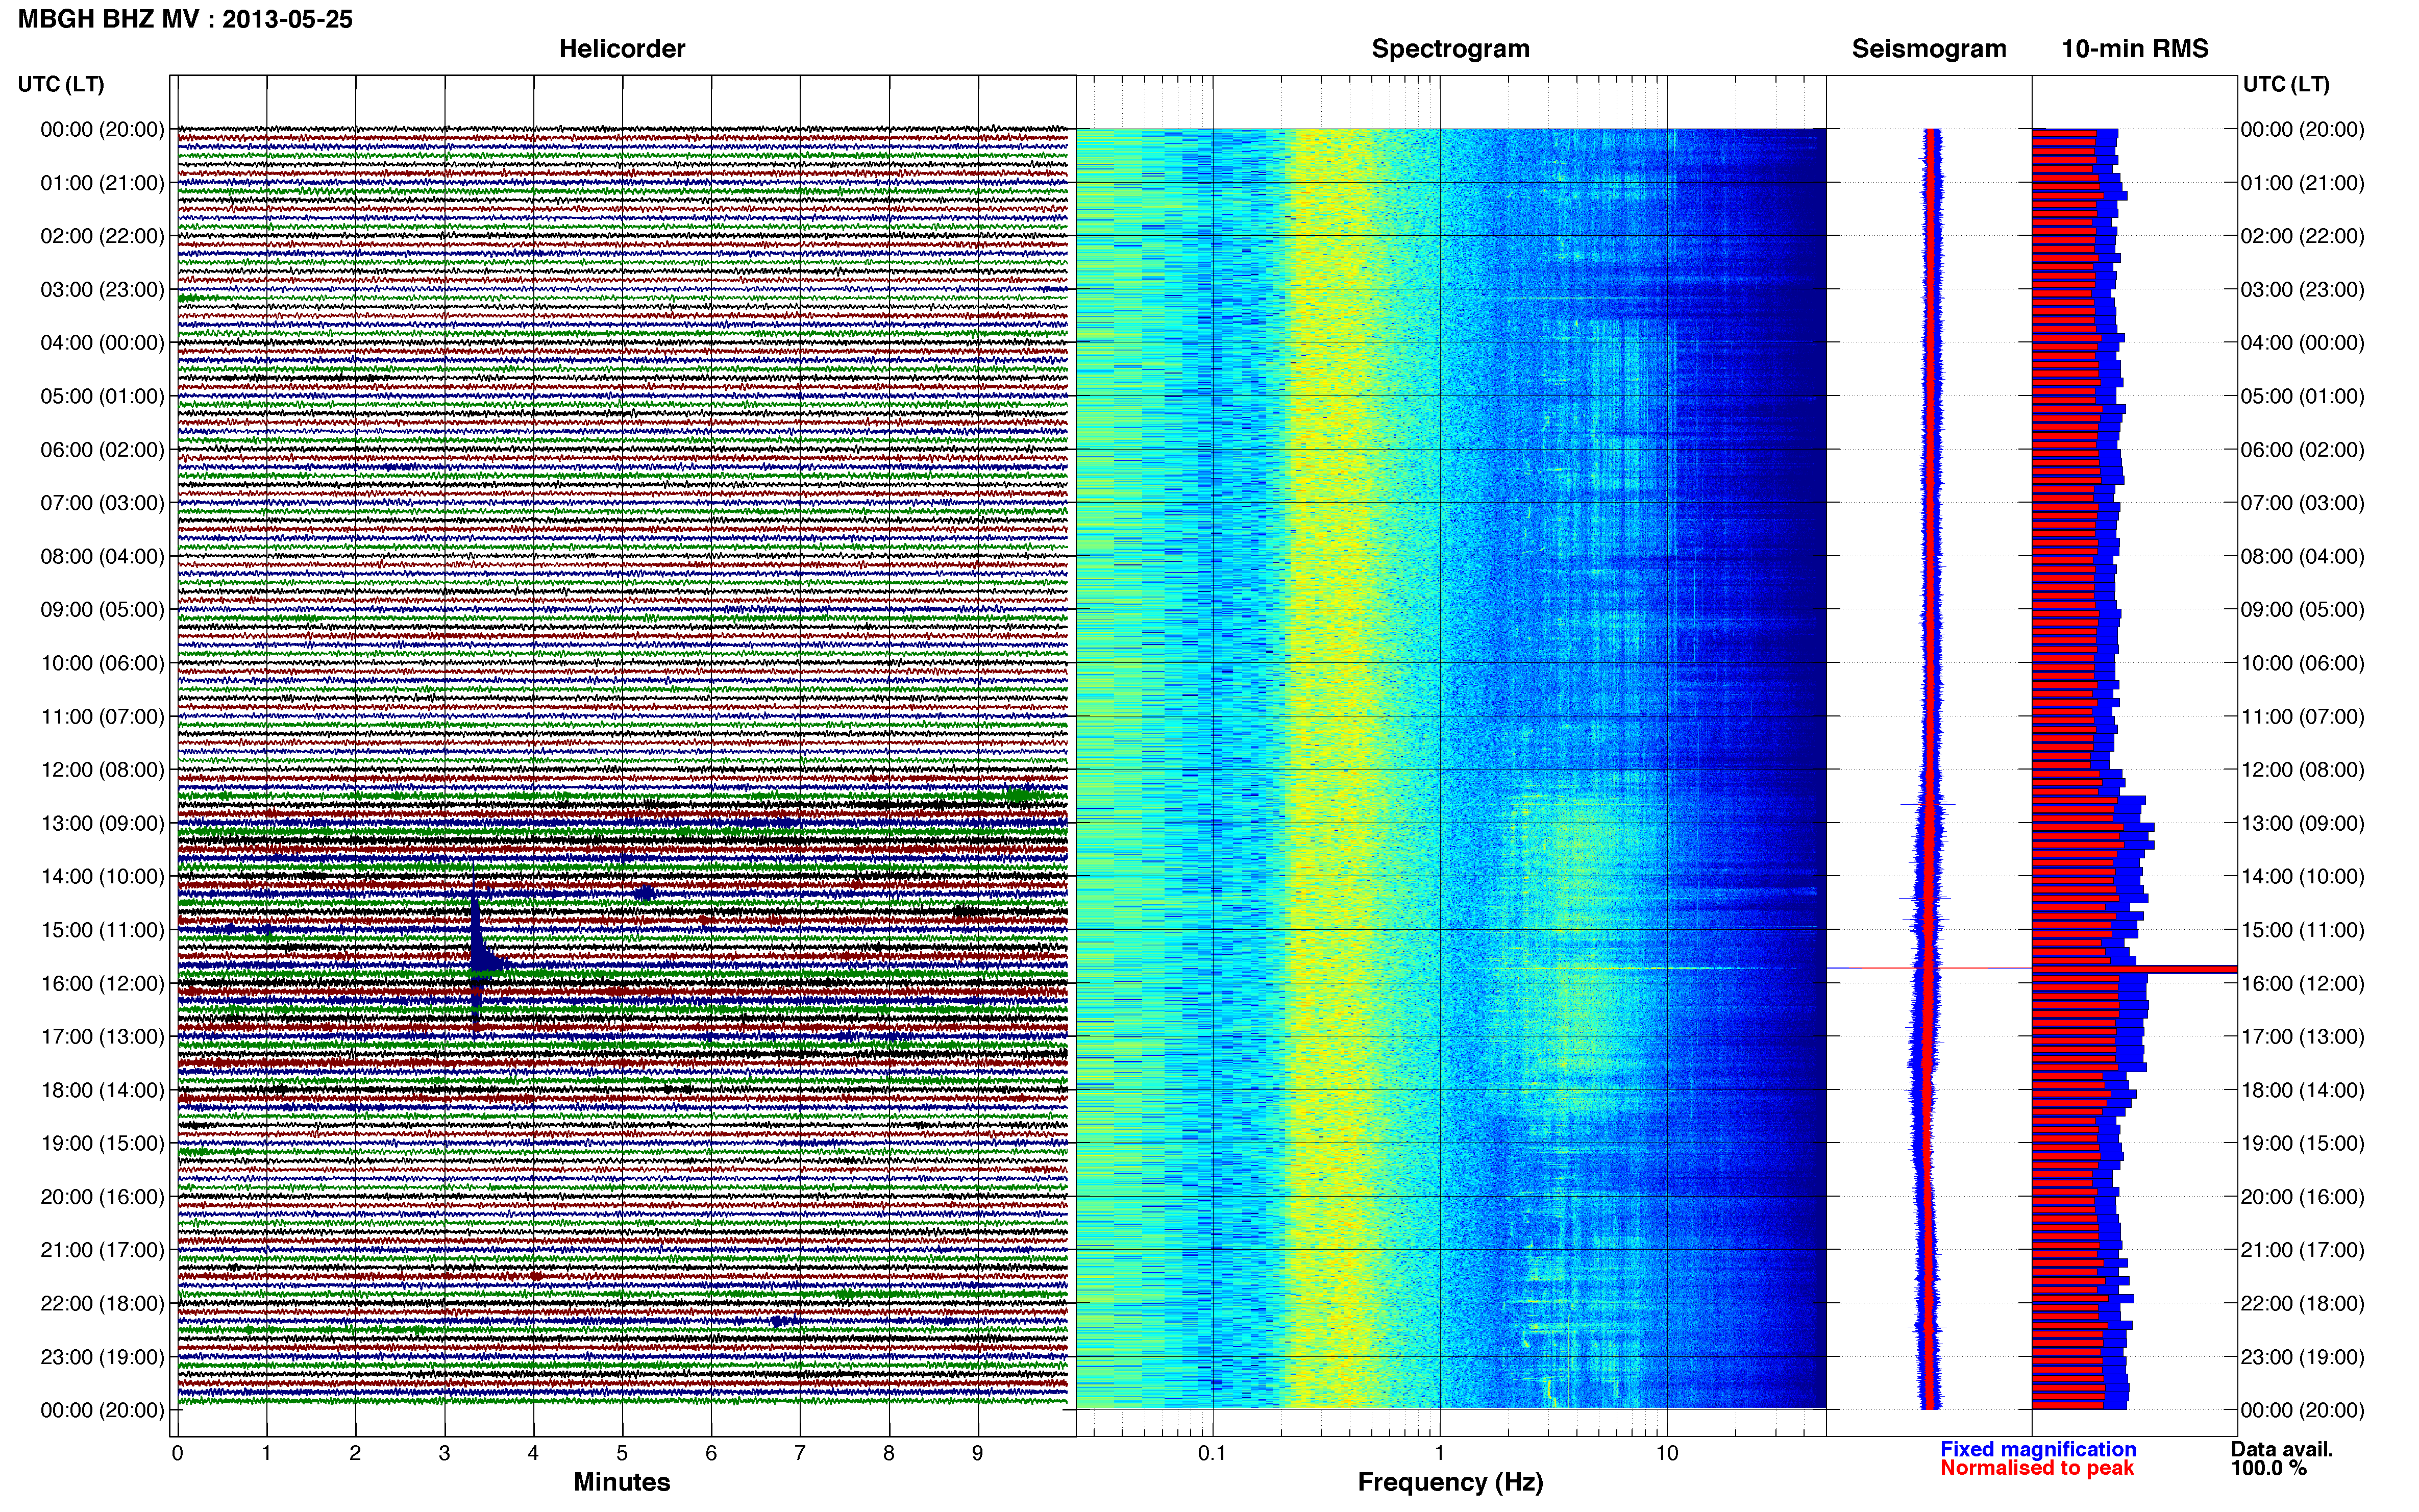Click the red peak bar in 10-min RMS
The image size is (2419, 1512).
click(2134, 969)
